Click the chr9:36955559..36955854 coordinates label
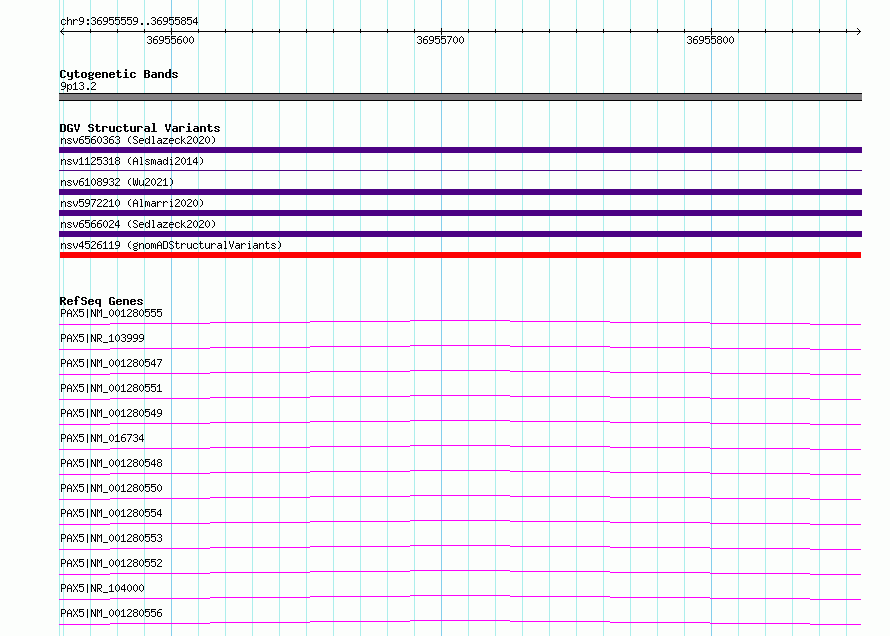This screenshot has height=636, width=890. pyautogui.click(x=129, y=22)
